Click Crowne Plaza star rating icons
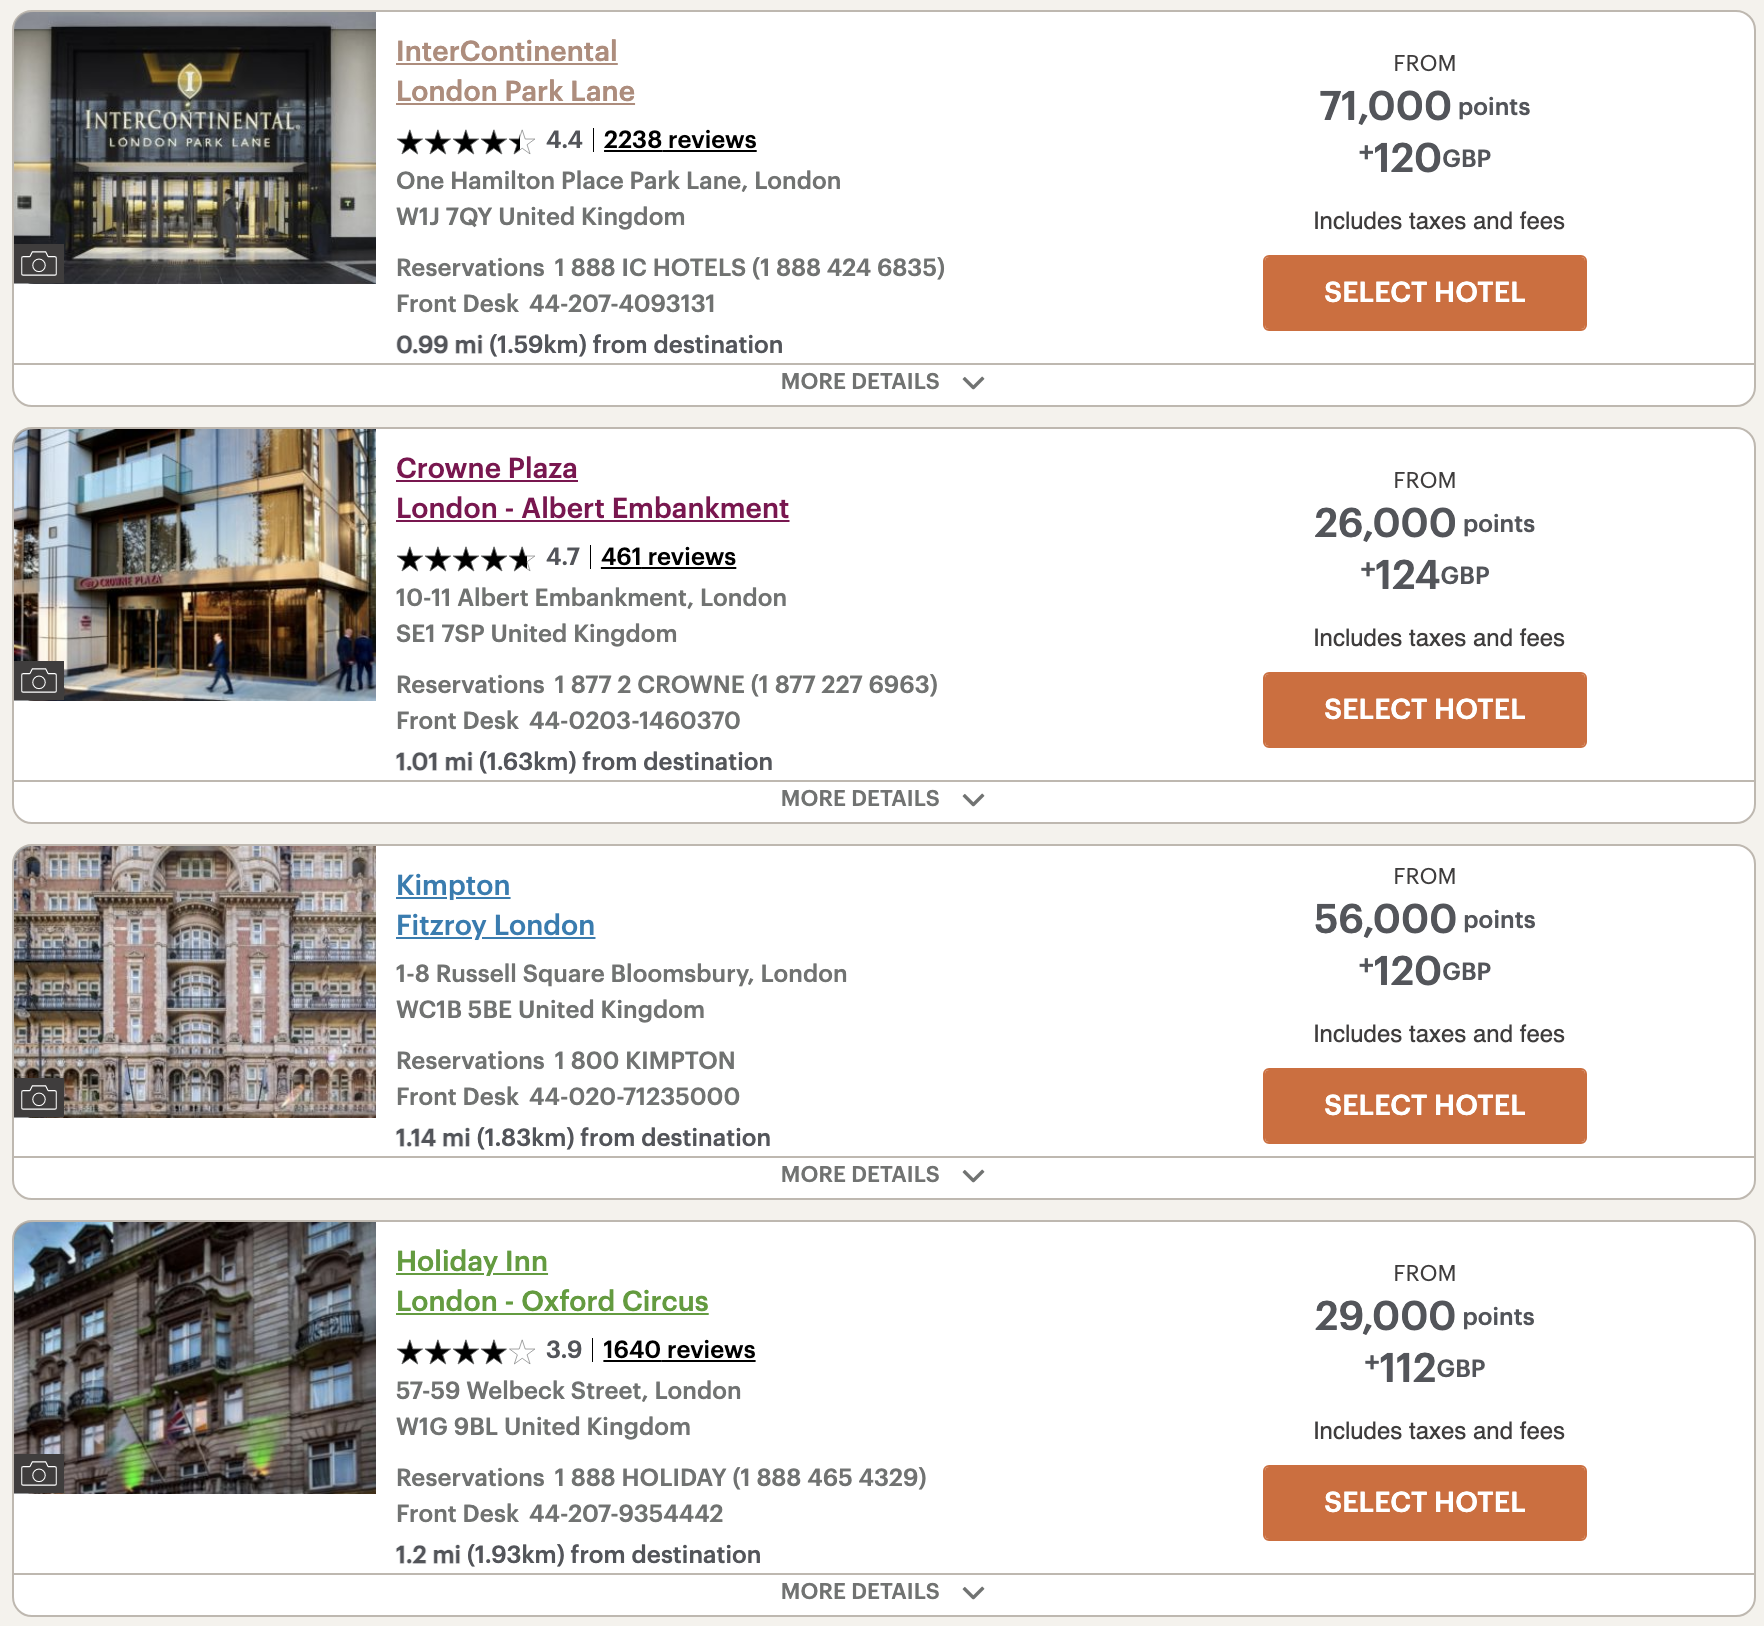 466,559
